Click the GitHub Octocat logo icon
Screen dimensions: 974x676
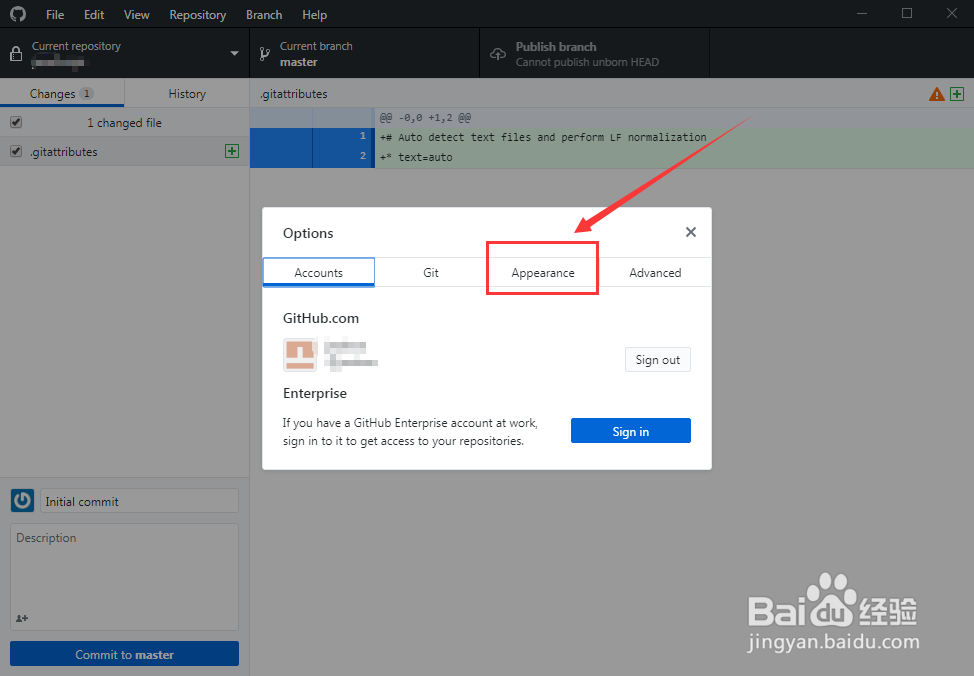pos(18,14)
